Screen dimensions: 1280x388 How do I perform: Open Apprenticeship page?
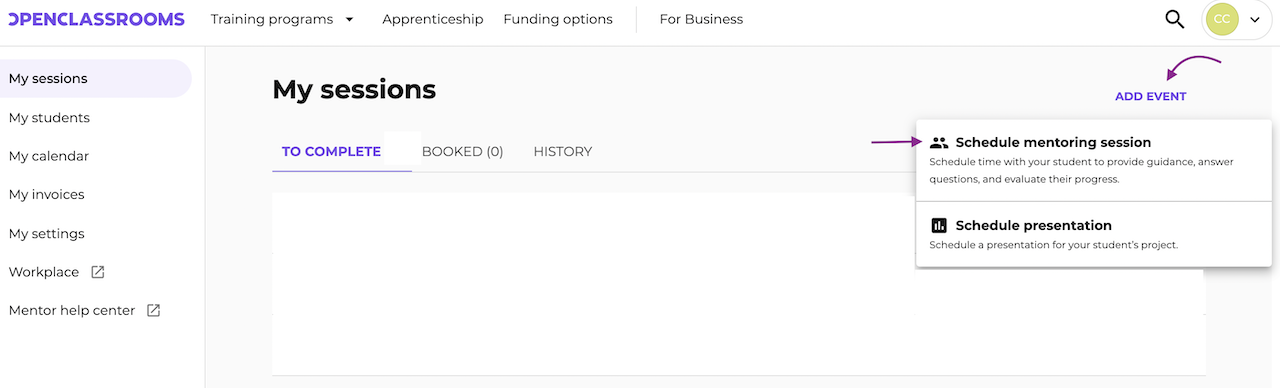click(x=433, y=19)
